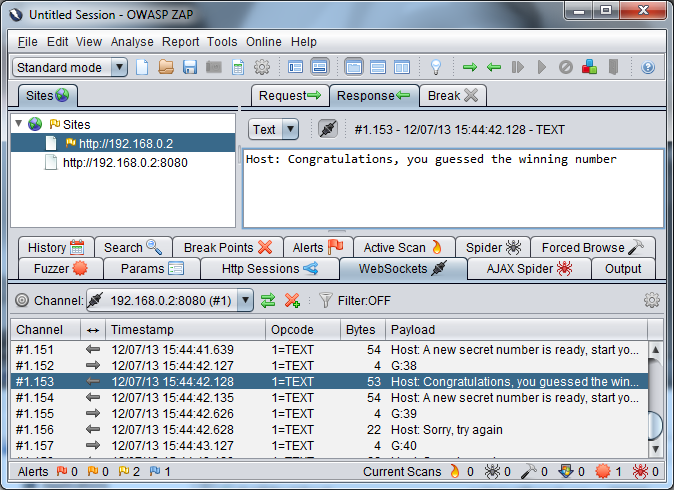Open the Tools menu
The width and height of the screenshot is (674, 490).
tap(222, 42)
